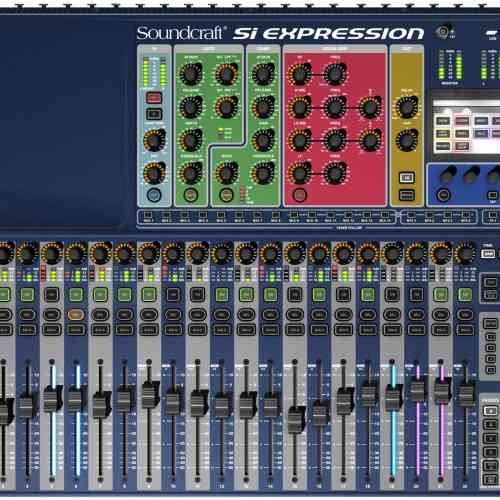The width and height of the screenshot is (500, 500).
Task: Toggle the black phase button below the red button
Action: tap(154, 114)
